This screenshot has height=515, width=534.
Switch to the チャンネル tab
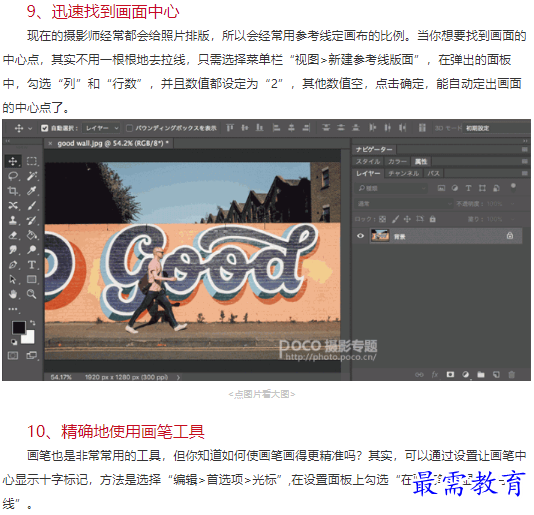tap(404, 173)
